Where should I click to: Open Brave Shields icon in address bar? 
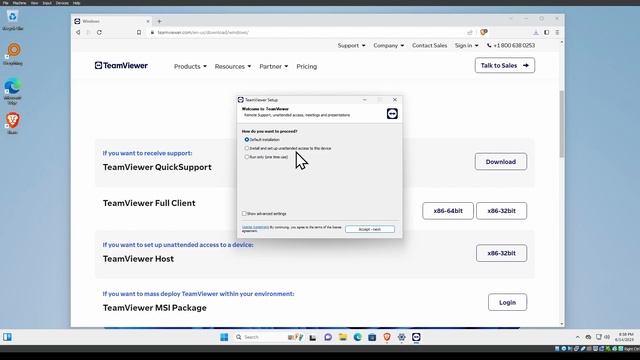pyautogui.click(x=484, y=32)
